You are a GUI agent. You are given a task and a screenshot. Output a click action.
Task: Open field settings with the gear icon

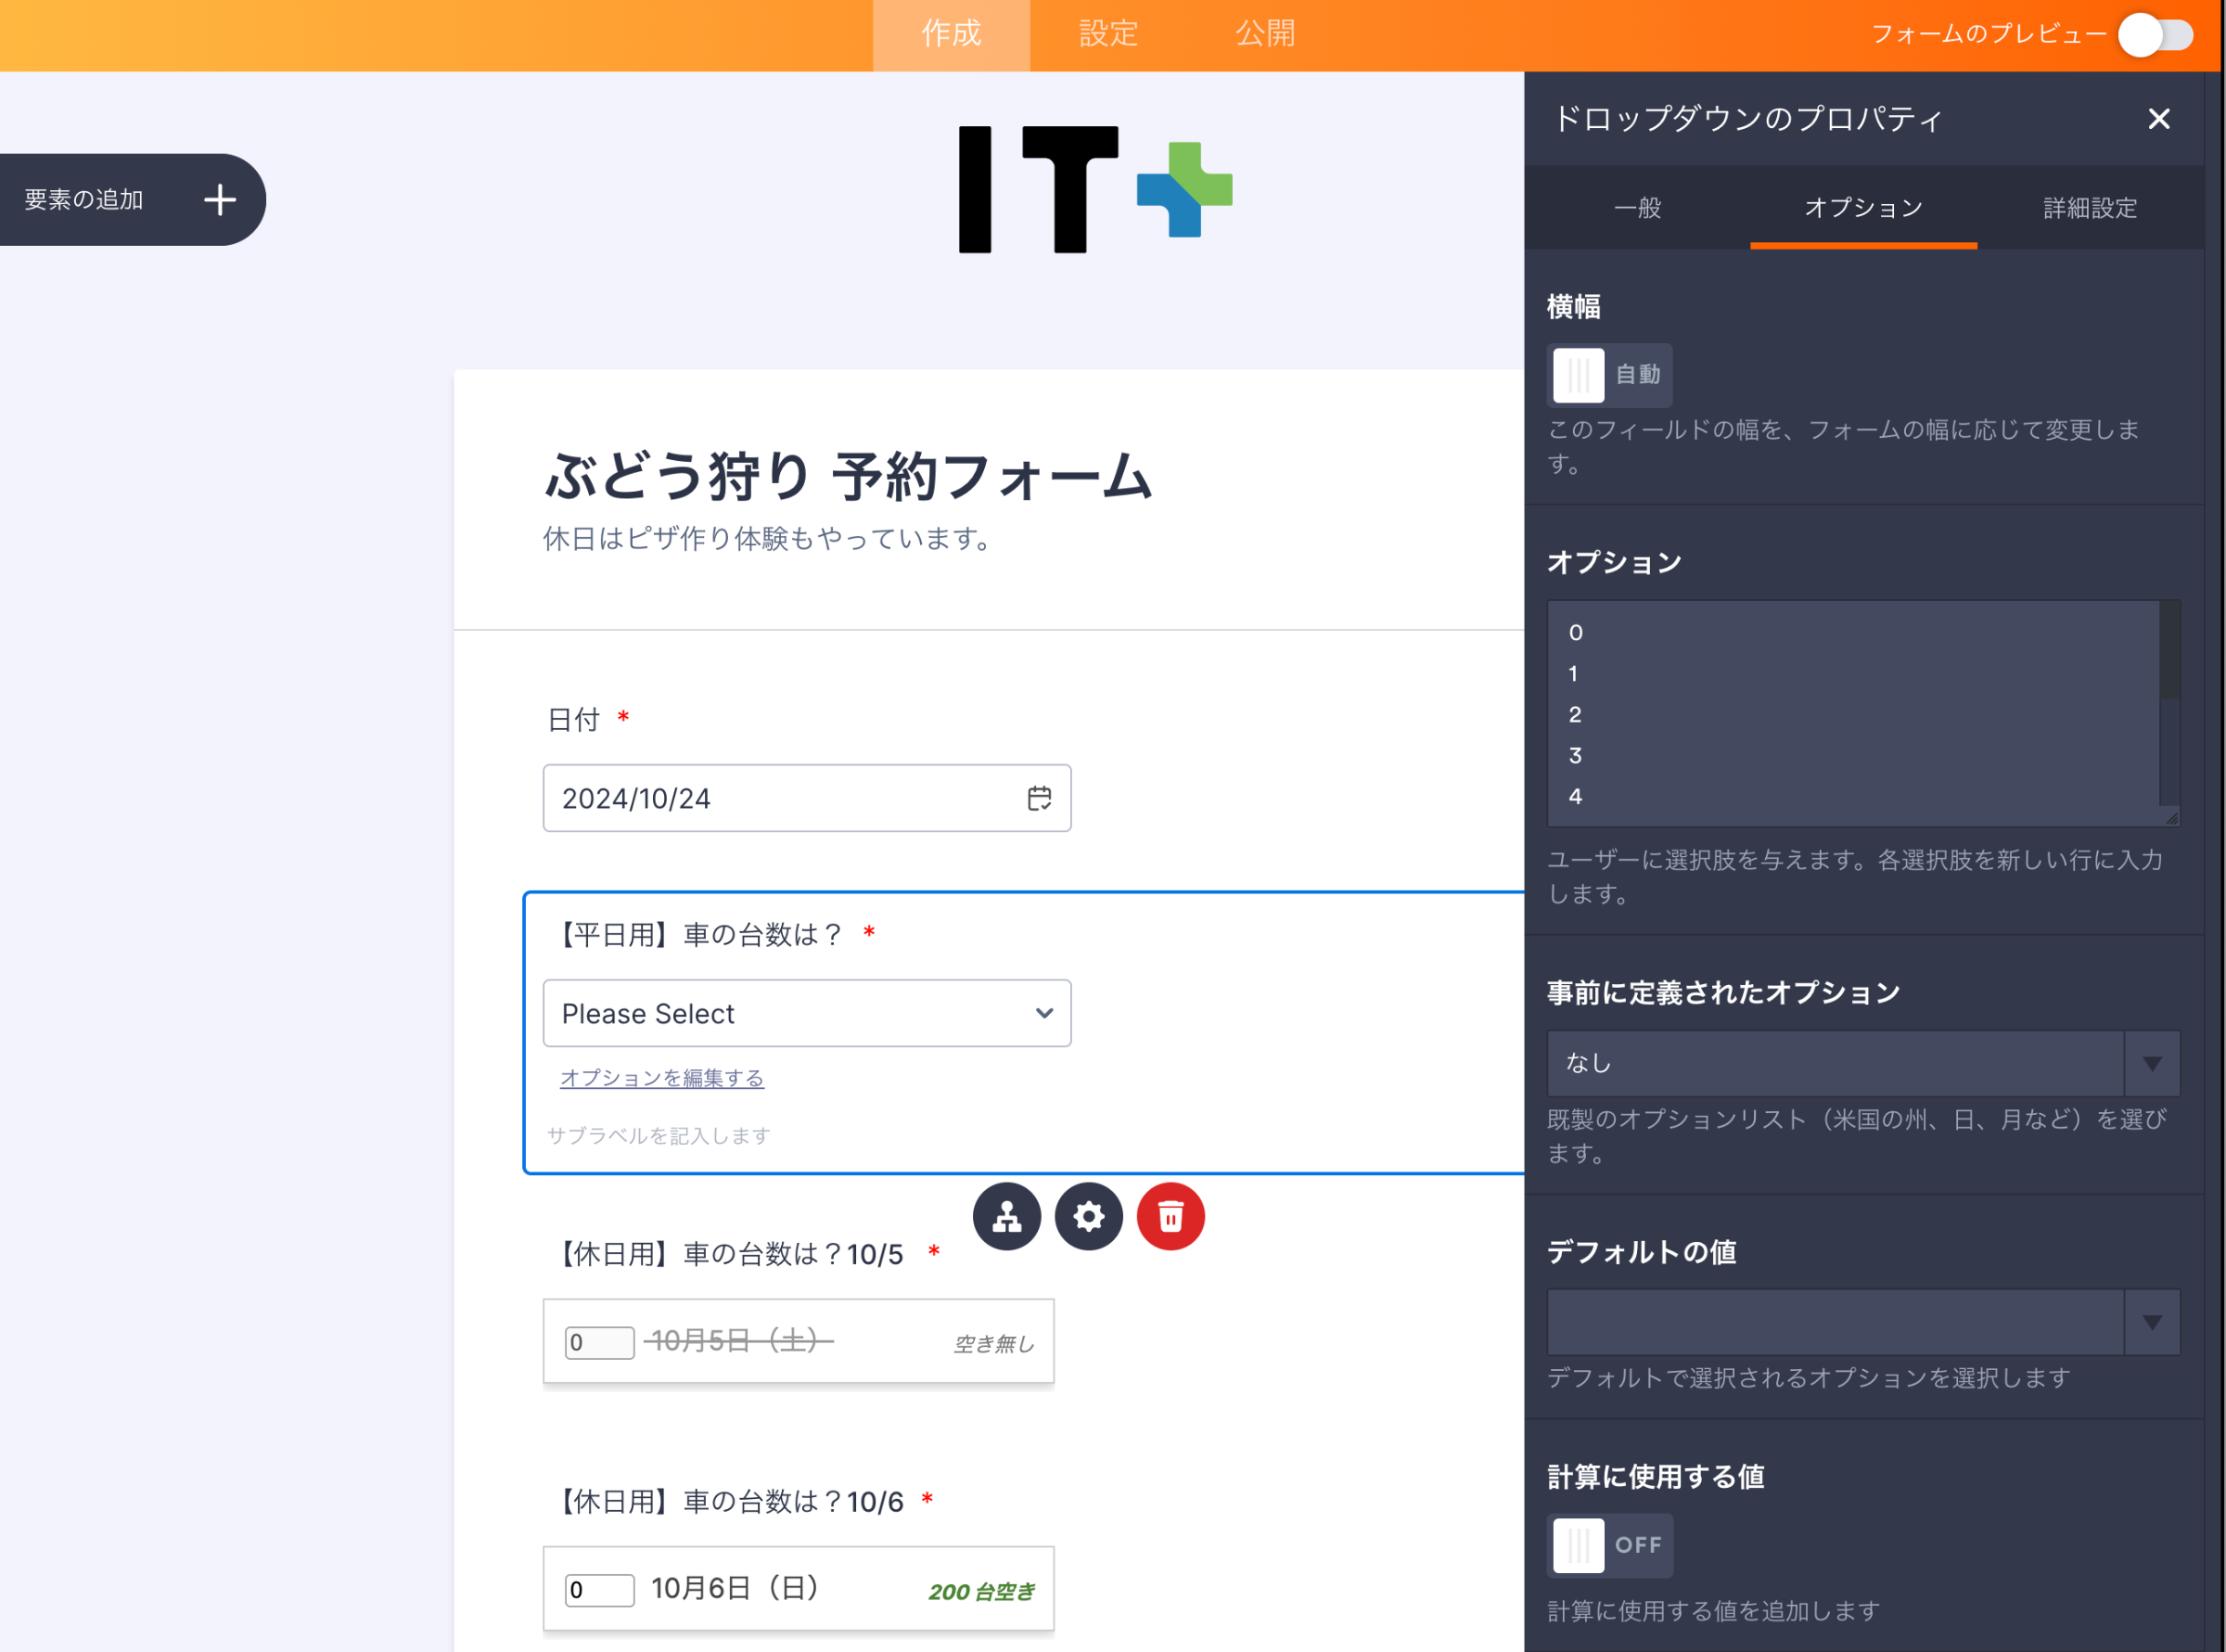pyautogui.click(x=1088, y=1216)
